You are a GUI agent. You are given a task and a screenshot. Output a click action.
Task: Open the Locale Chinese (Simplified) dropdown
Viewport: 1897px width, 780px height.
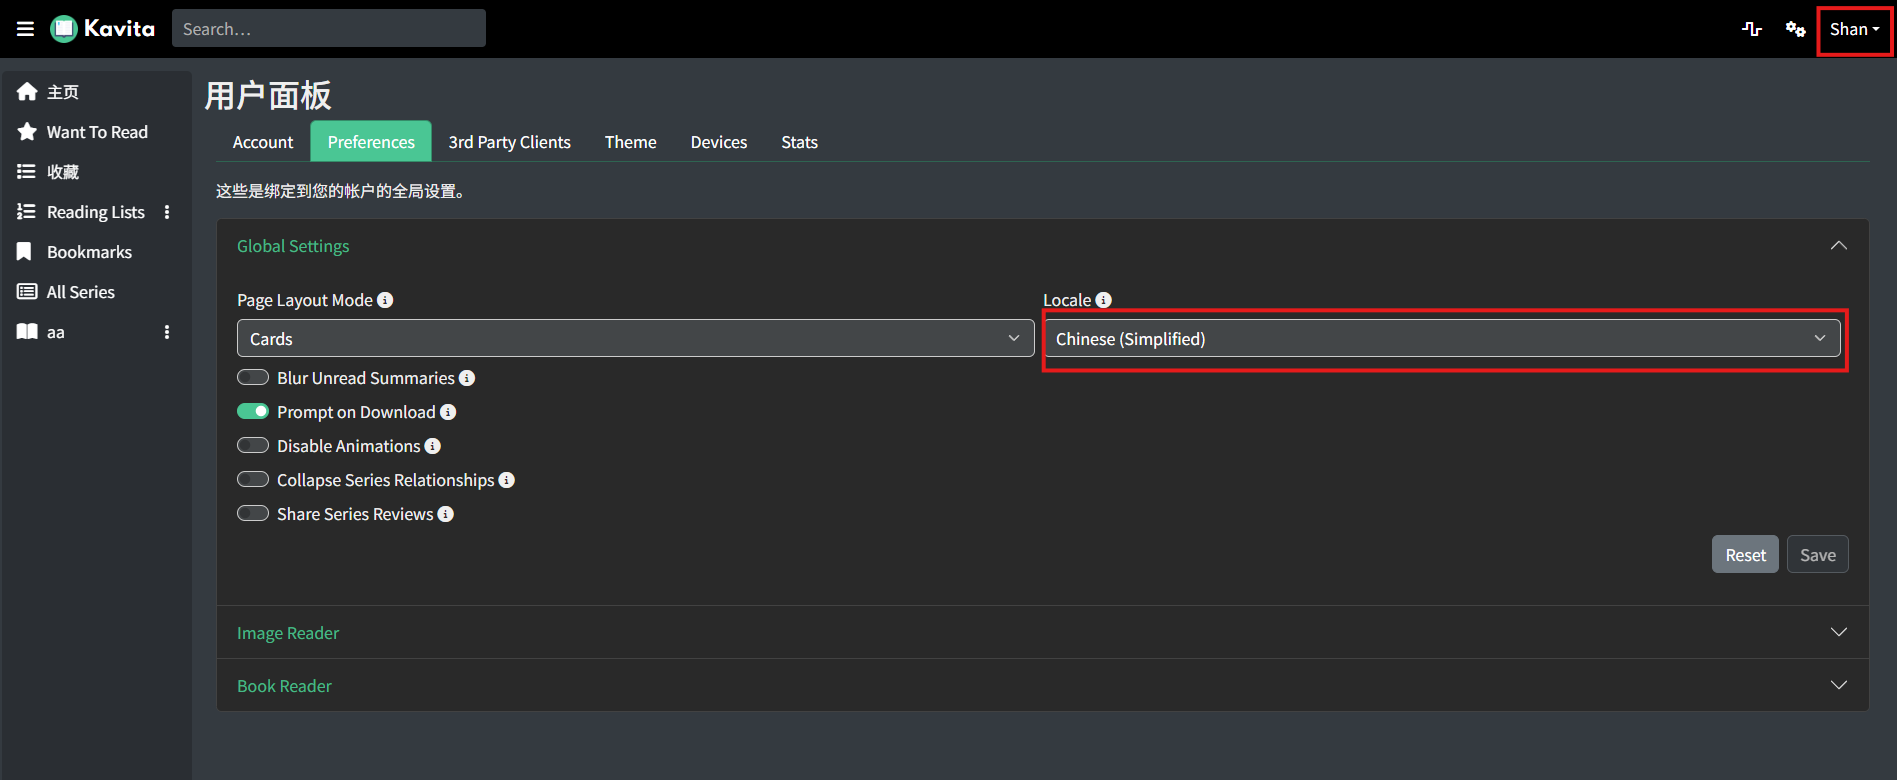tap(1442, 338)
